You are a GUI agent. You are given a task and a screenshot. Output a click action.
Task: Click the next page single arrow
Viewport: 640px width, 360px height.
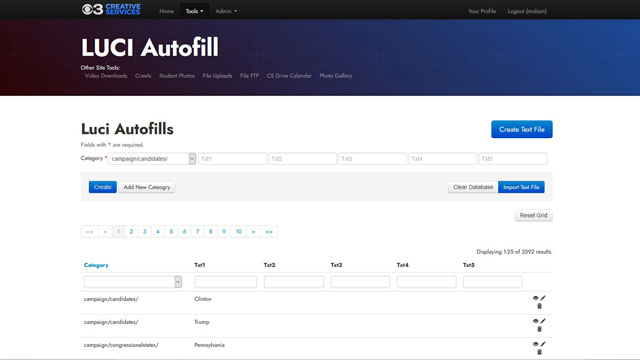(253, 231)
